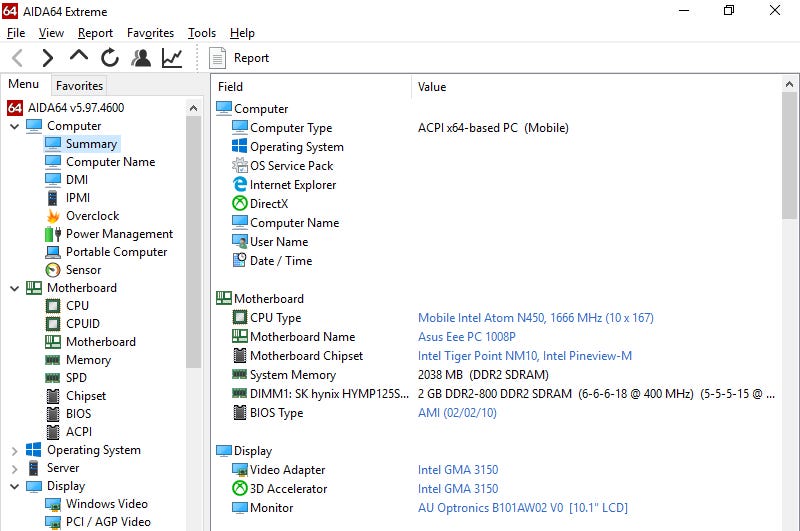The width and height of the screenshot is (800, 531).
Task: Open AU Optronics B101AW02 monitor link
Action: click(x=522, y=508)
